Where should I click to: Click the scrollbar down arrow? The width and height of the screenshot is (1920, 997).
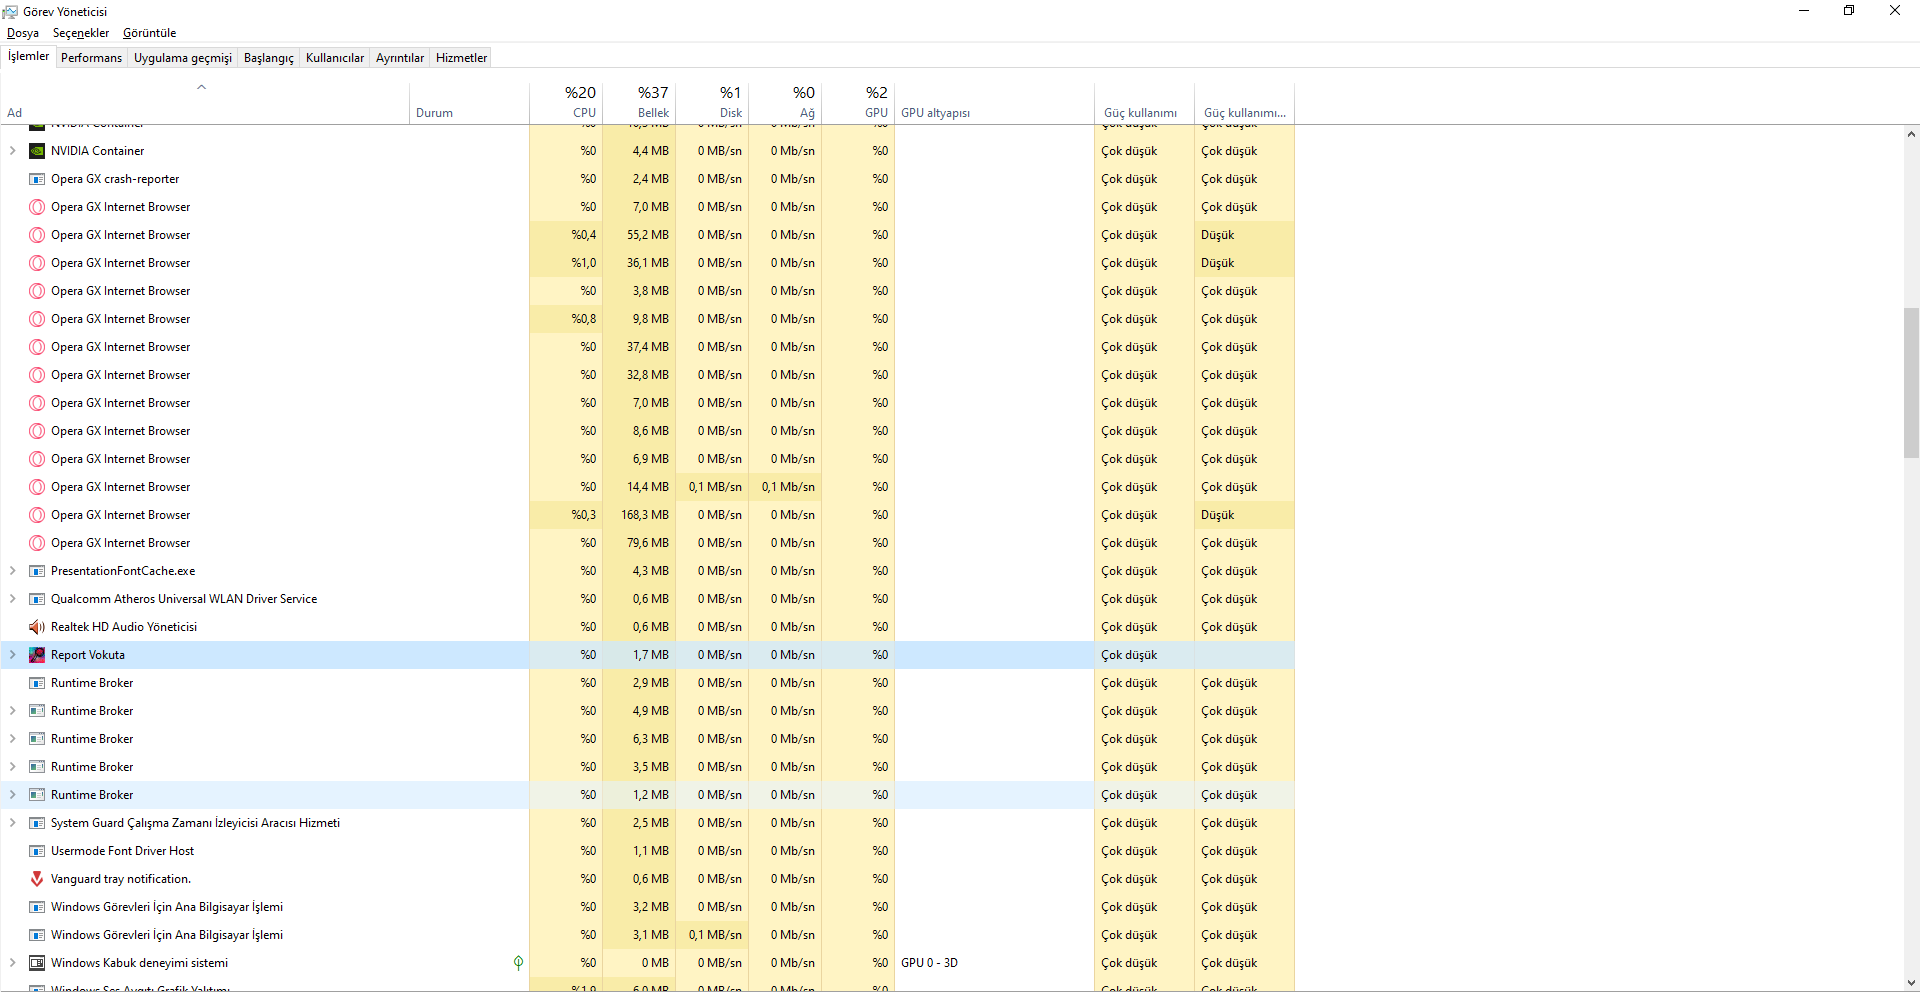pyautogui.click(x=1911, y=982)
